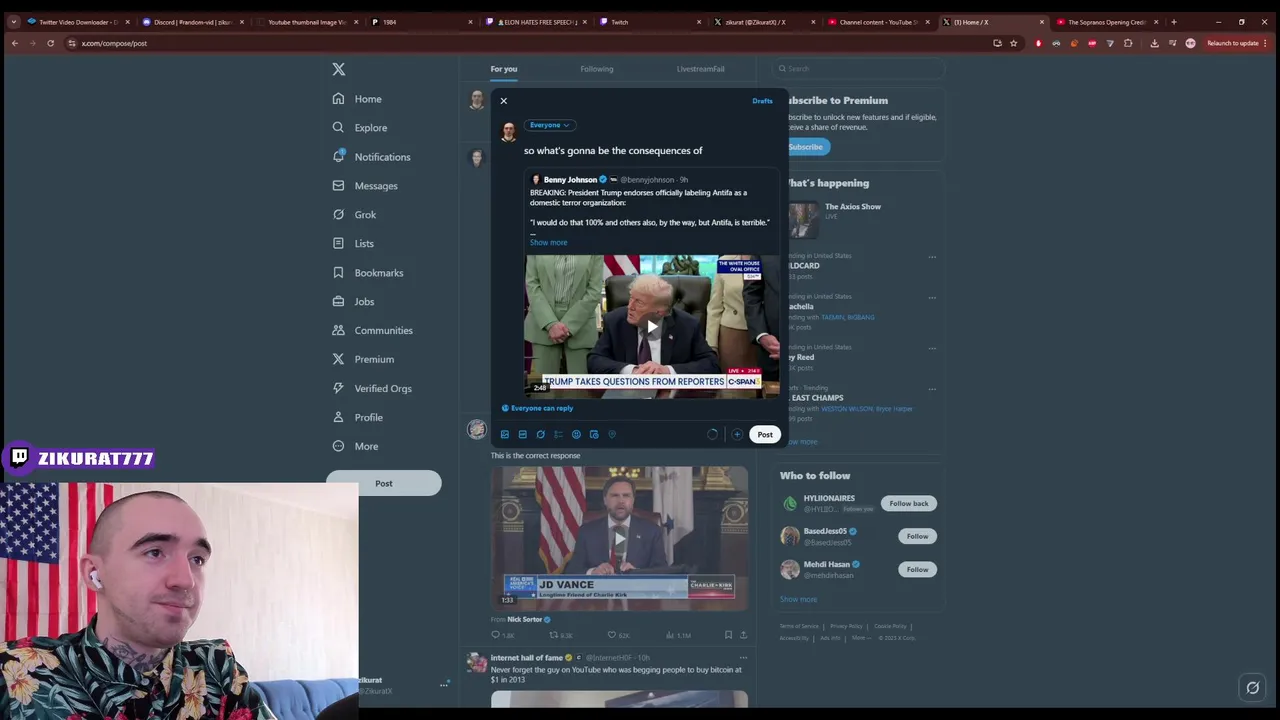Screen dimensions: 1280x720
Task: Open Explore in the sidebar
Action: tap(360, 128)
